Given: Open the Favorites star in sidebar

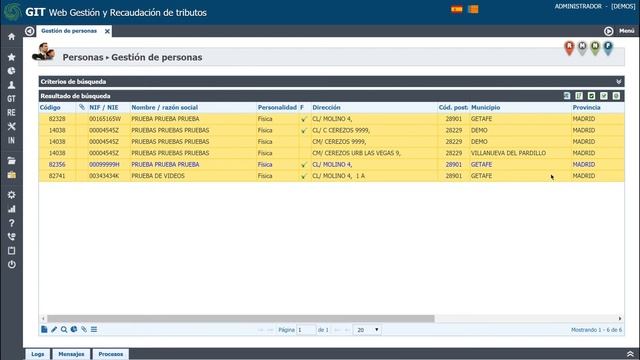Looking at the screenshot, I should pos(11,57).
